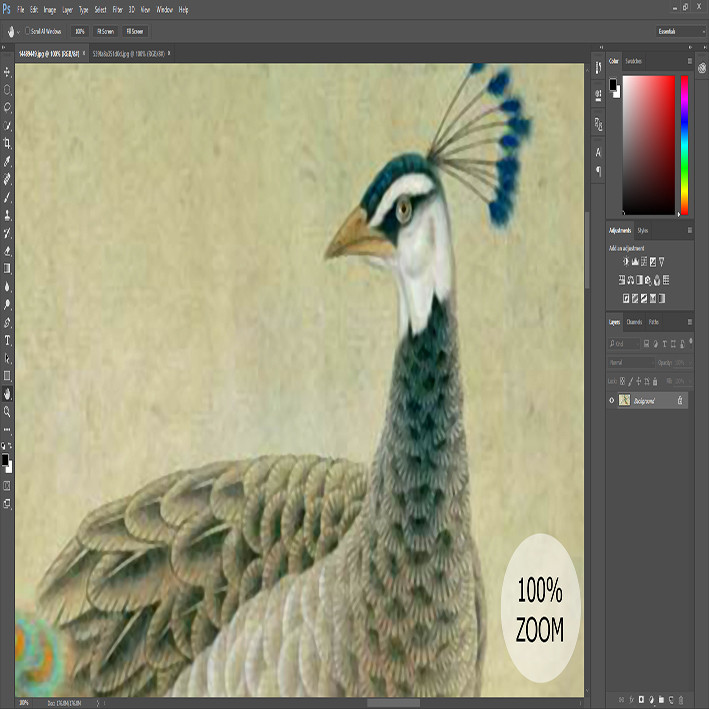Toggle type layer filter icon
This screenshot has height=709, width=709.
664,344
